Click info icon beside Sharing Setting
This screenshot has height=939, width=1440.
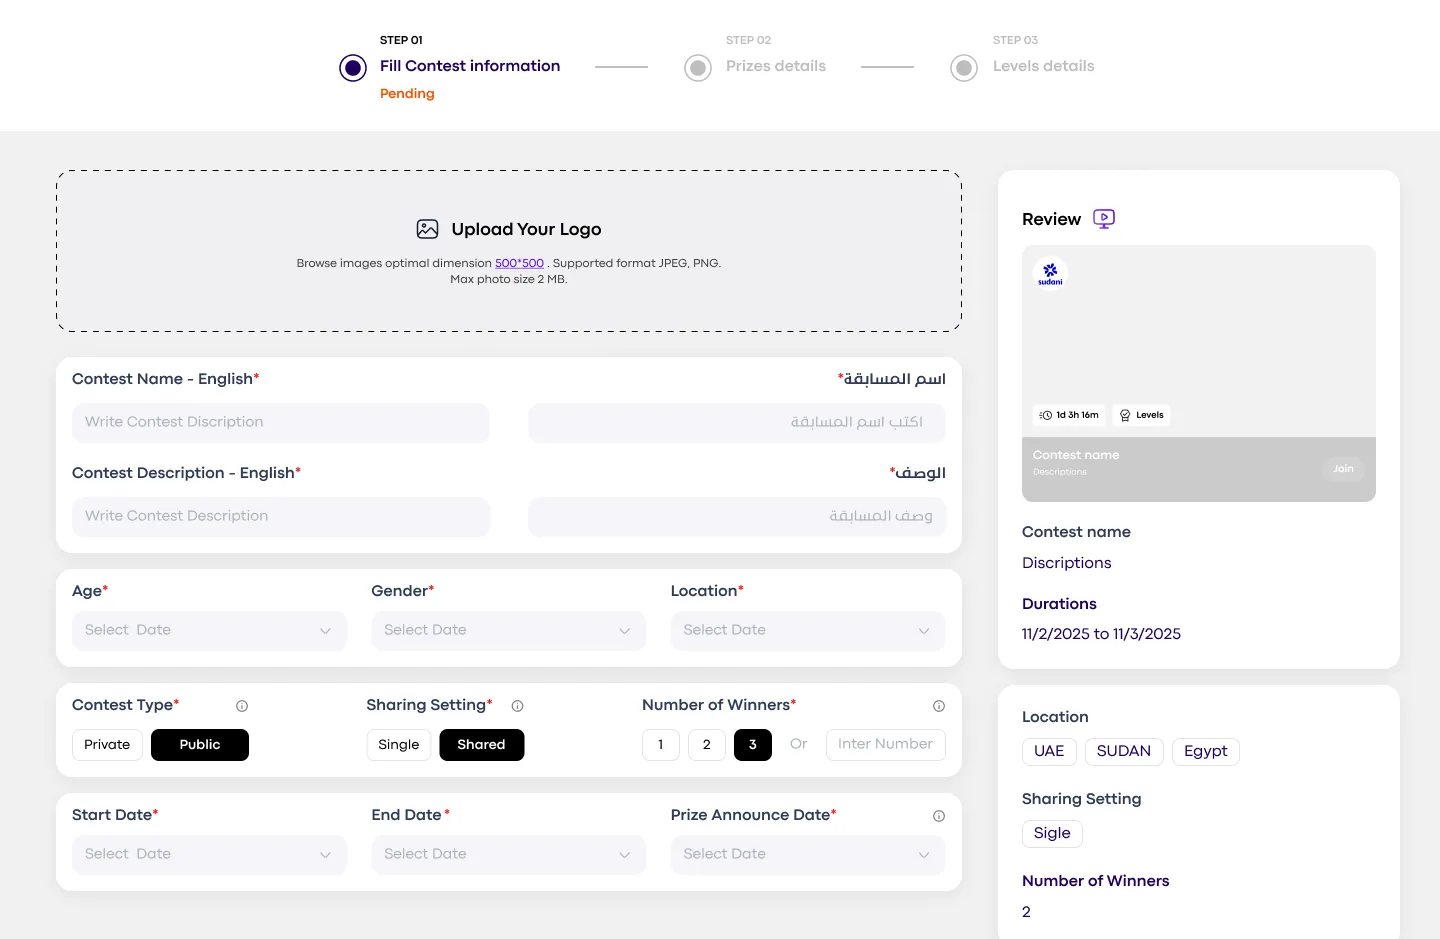pyautogui.click(x=518, y=706)
